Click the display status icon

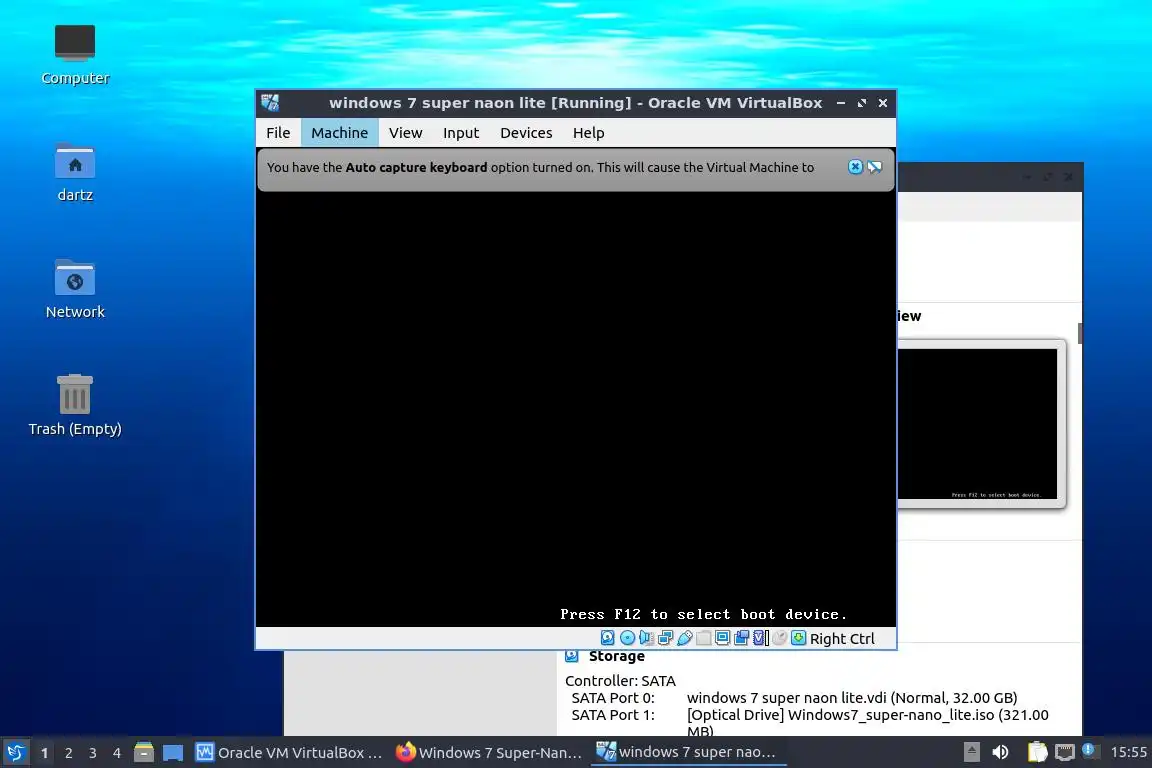(723, 638)
